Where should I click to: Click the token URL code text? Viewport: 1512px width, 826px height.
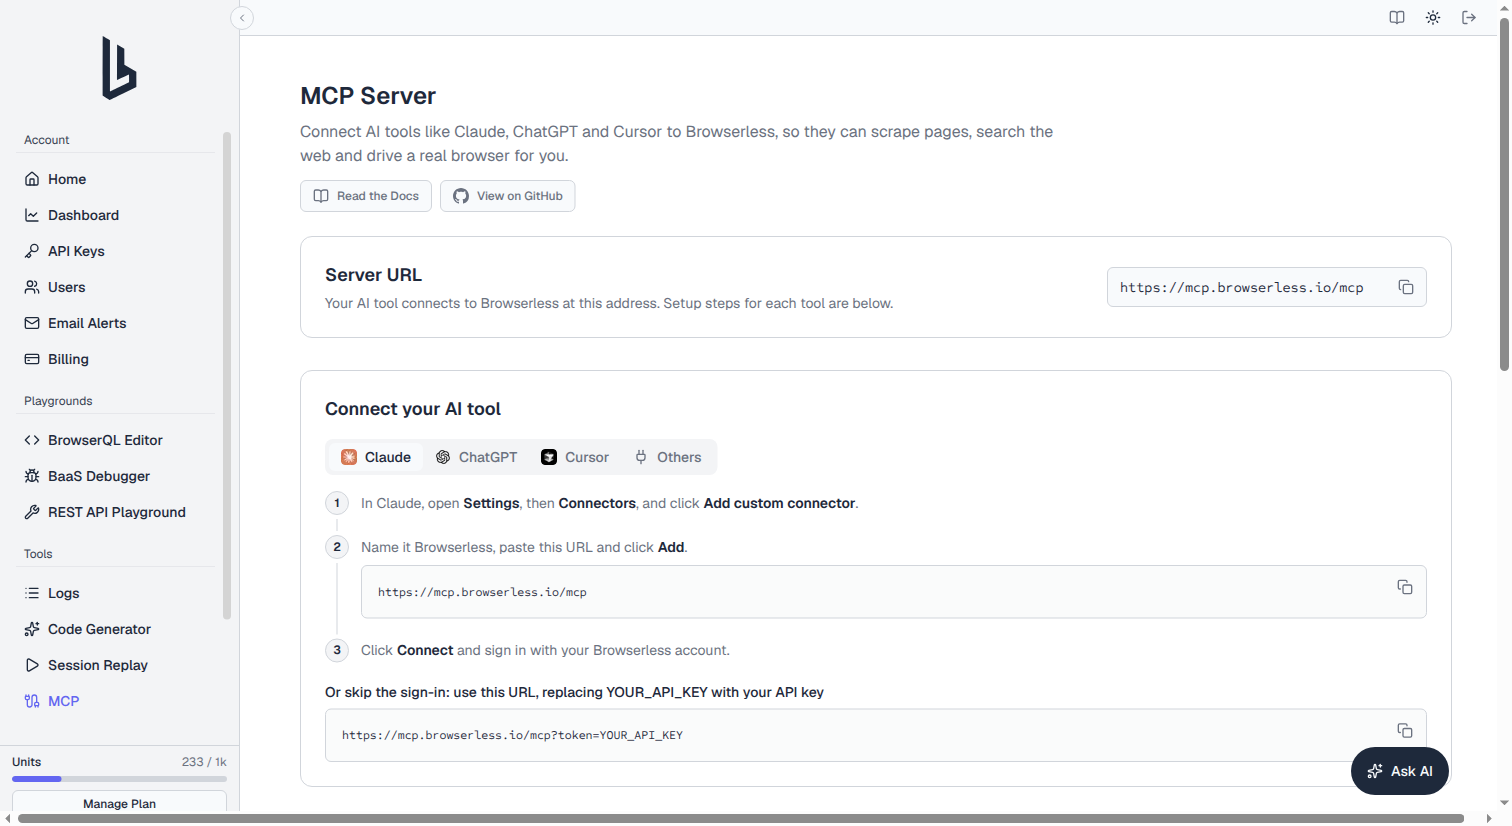click(512, 736)
